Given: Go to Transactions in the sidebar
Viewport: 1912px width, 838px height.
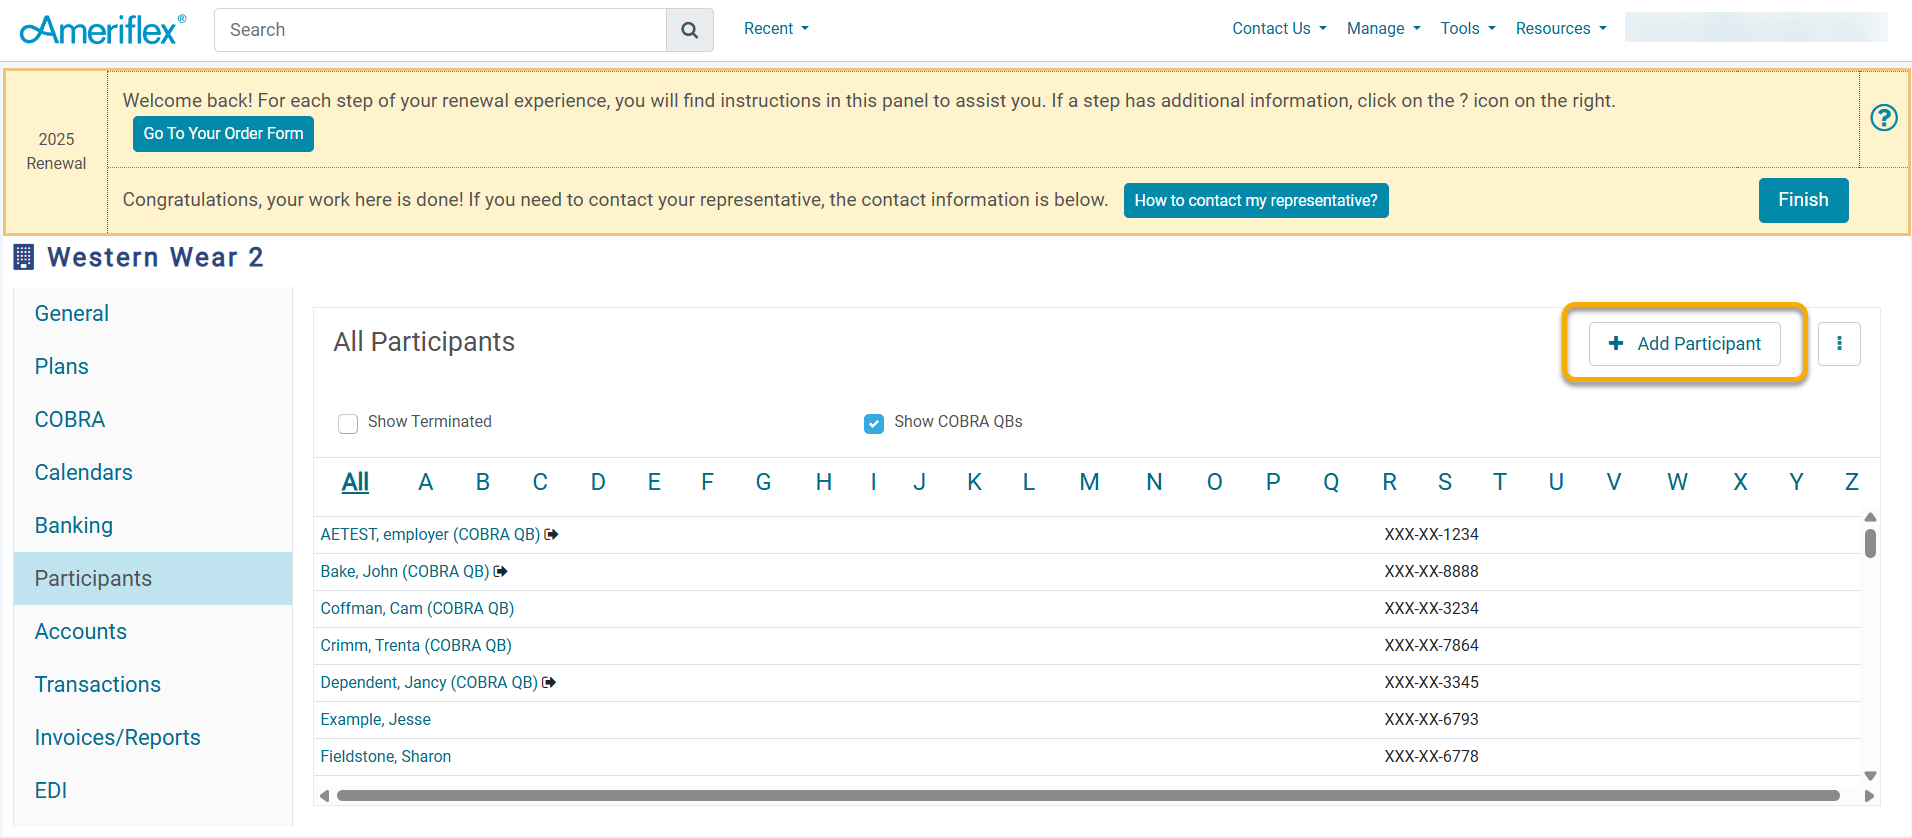Looking at the screenshot, I should tap(153, 685).
